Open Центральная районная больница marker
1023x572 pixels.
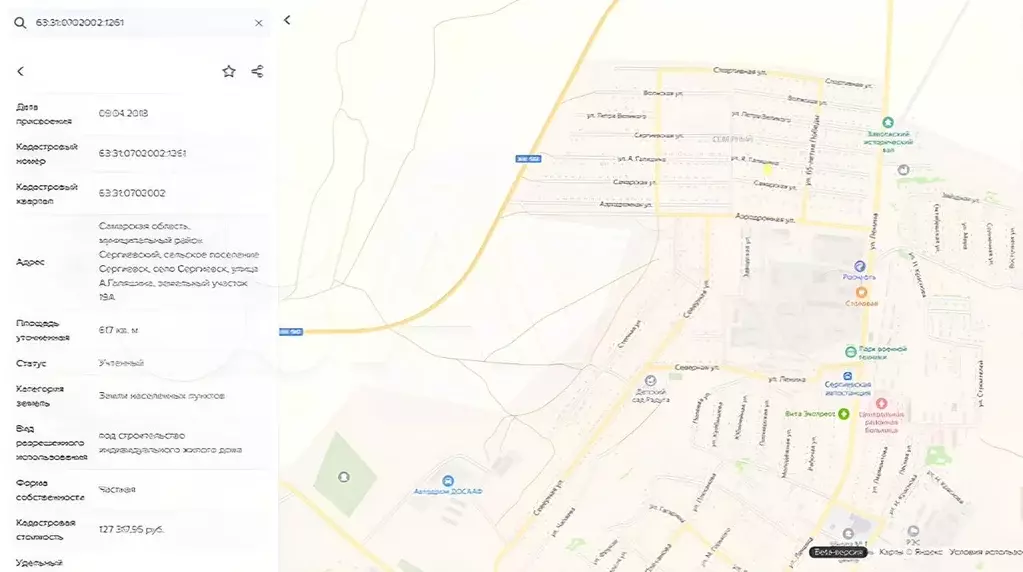pyautogui.click(x=881, y=404)
